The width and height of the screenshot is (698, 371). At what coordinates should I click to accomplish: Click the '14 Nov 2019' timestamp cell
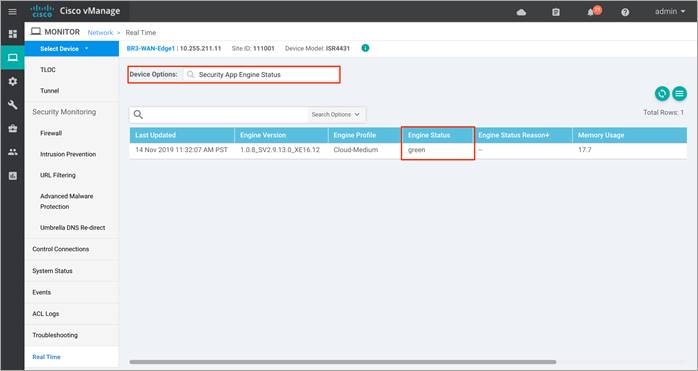(x=181, y=150)
